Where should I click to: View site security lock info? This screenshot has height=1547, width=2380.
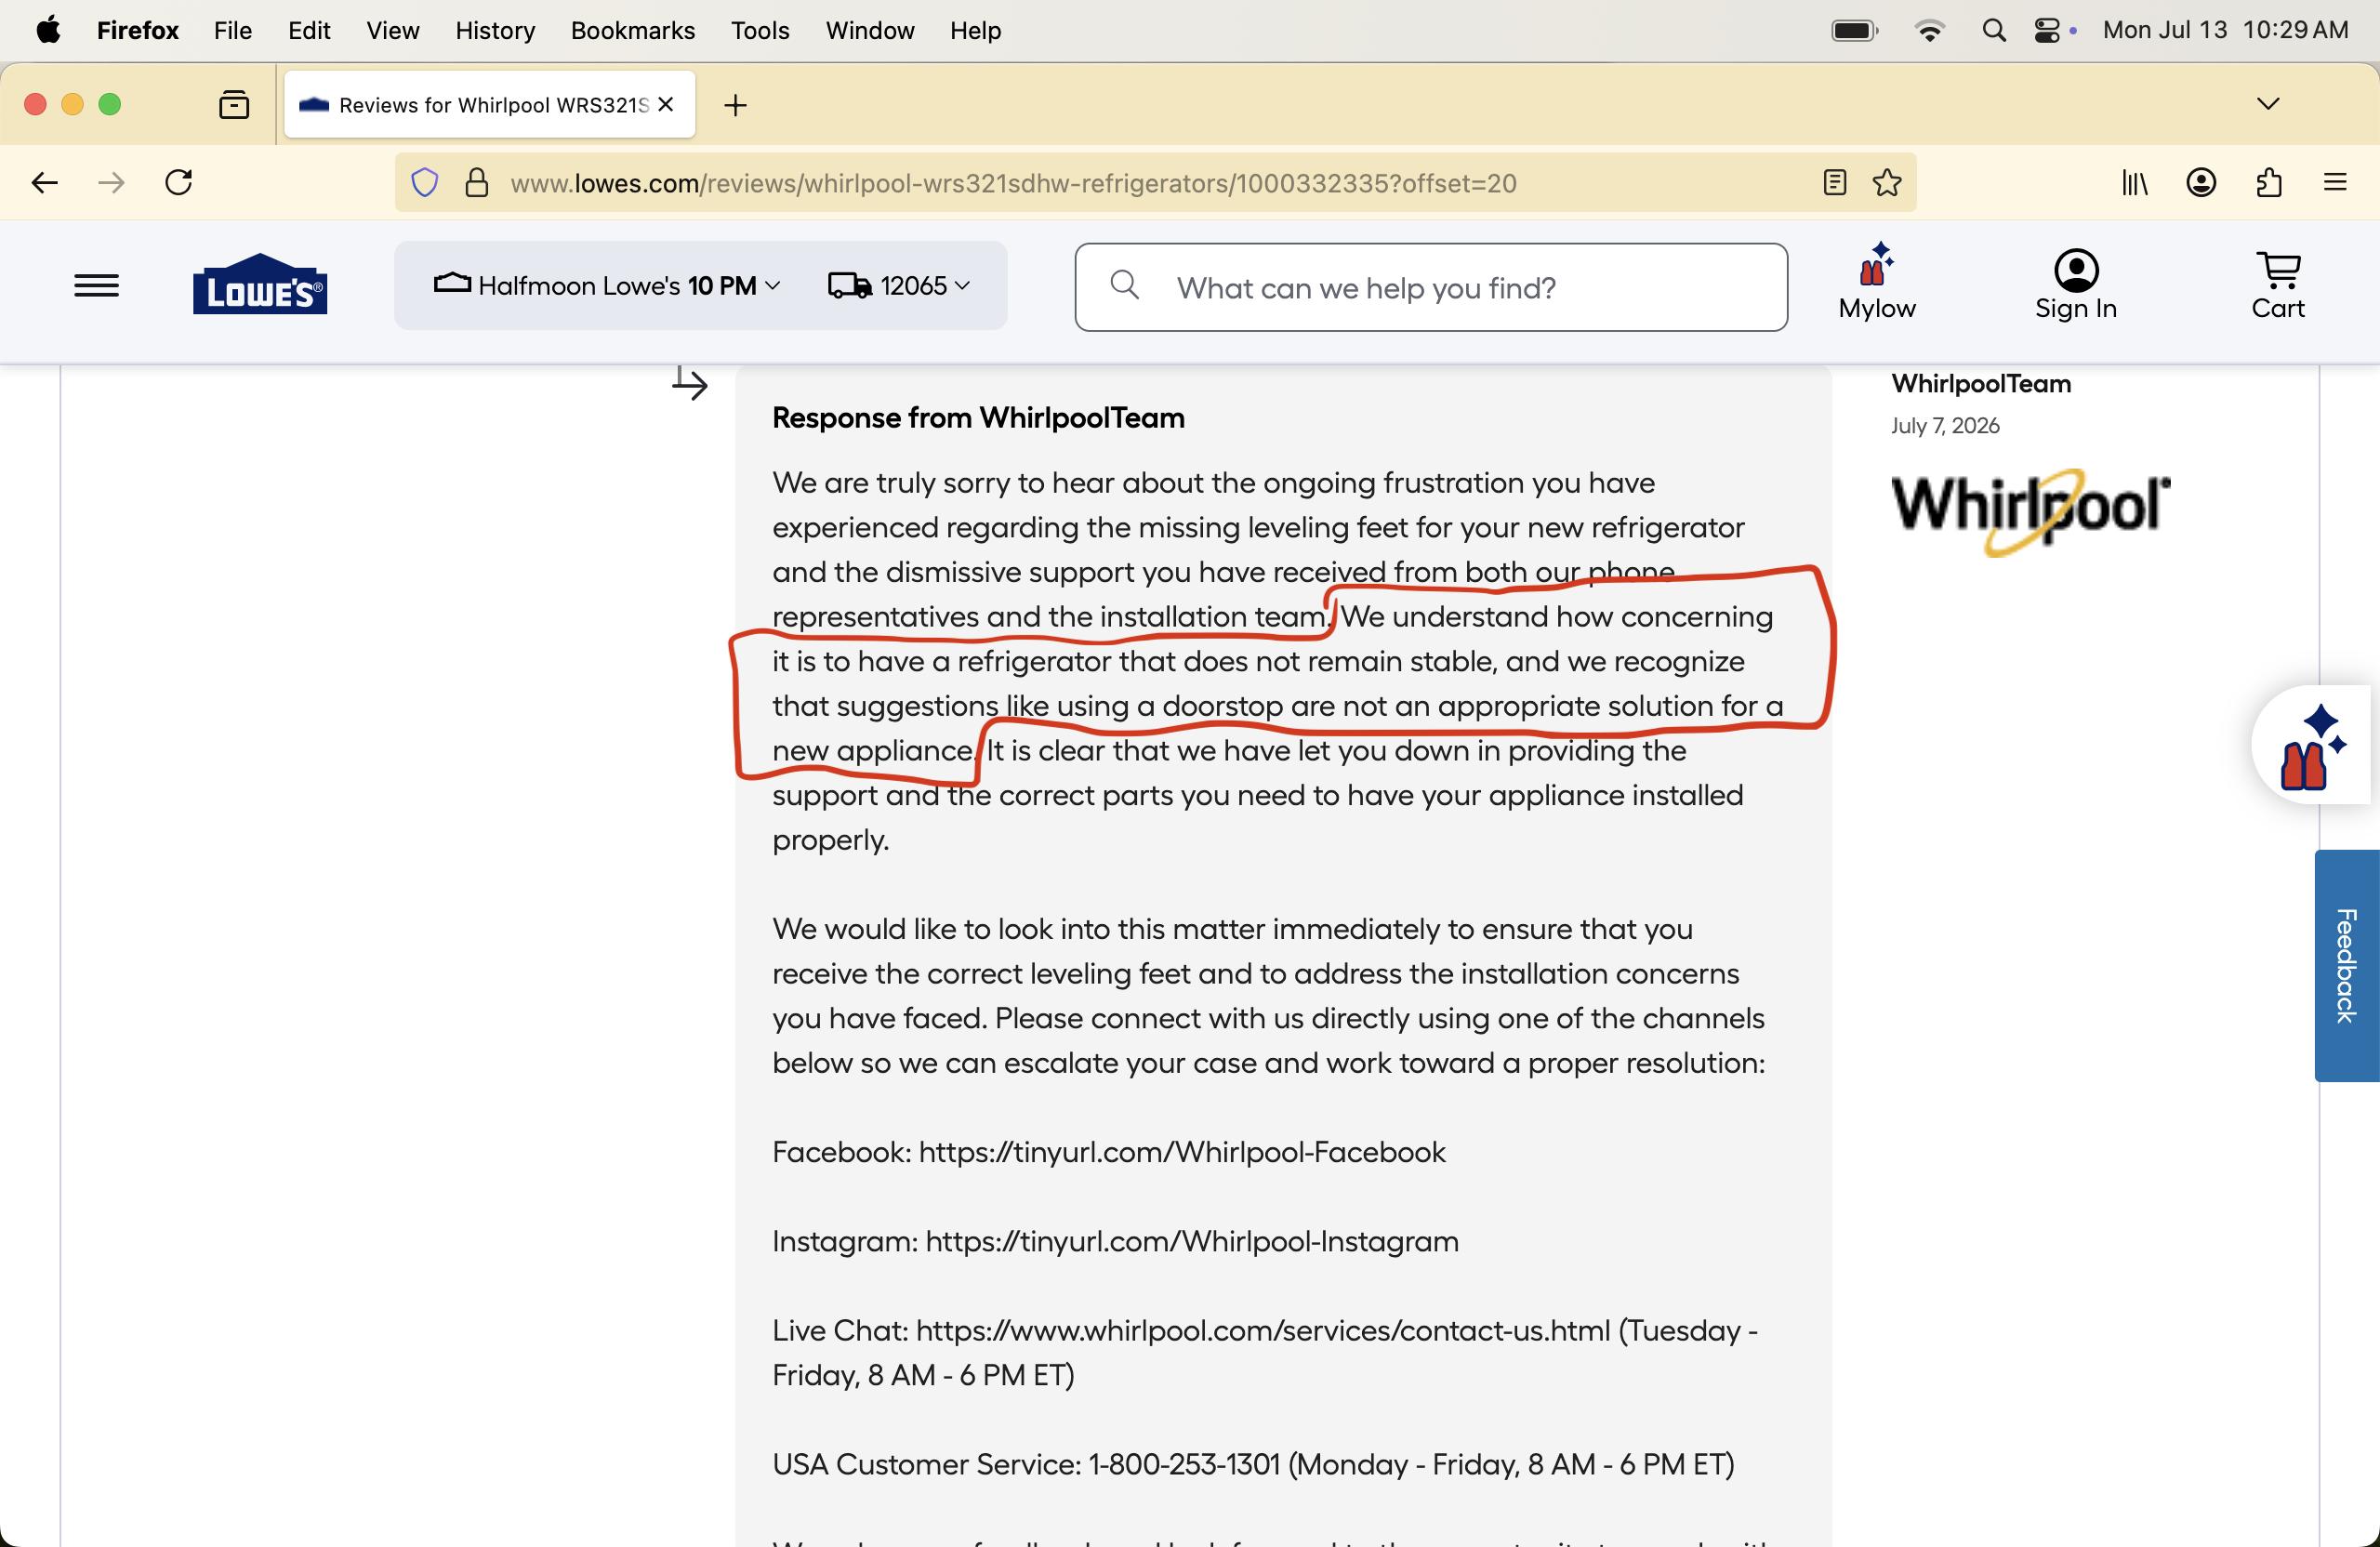[477, 183]
